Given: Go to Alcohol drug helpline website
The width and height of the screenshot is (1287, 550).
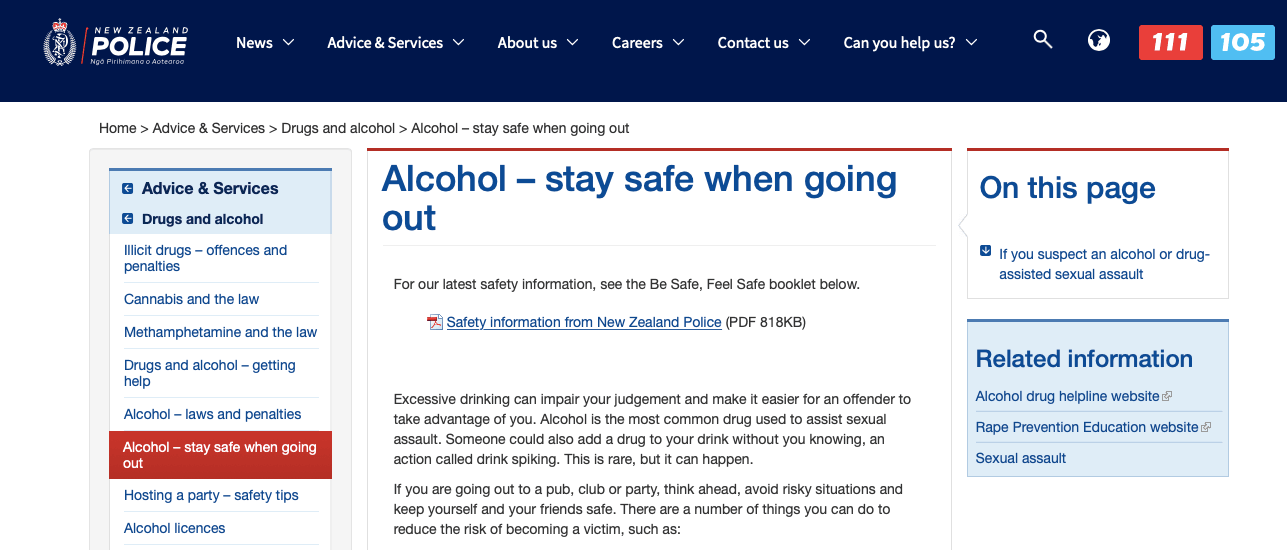Looking at the screenshot, I should tap(1067, 396).
